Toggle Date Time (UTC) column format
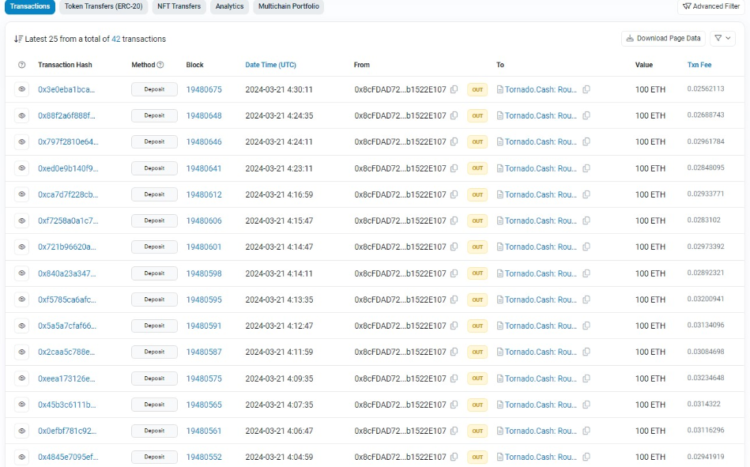Screen dimensions: 750x467 pos(270,65)
